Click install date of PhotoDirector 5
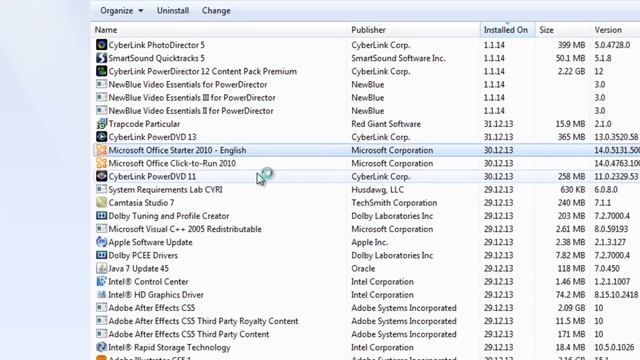 [494, 45]
